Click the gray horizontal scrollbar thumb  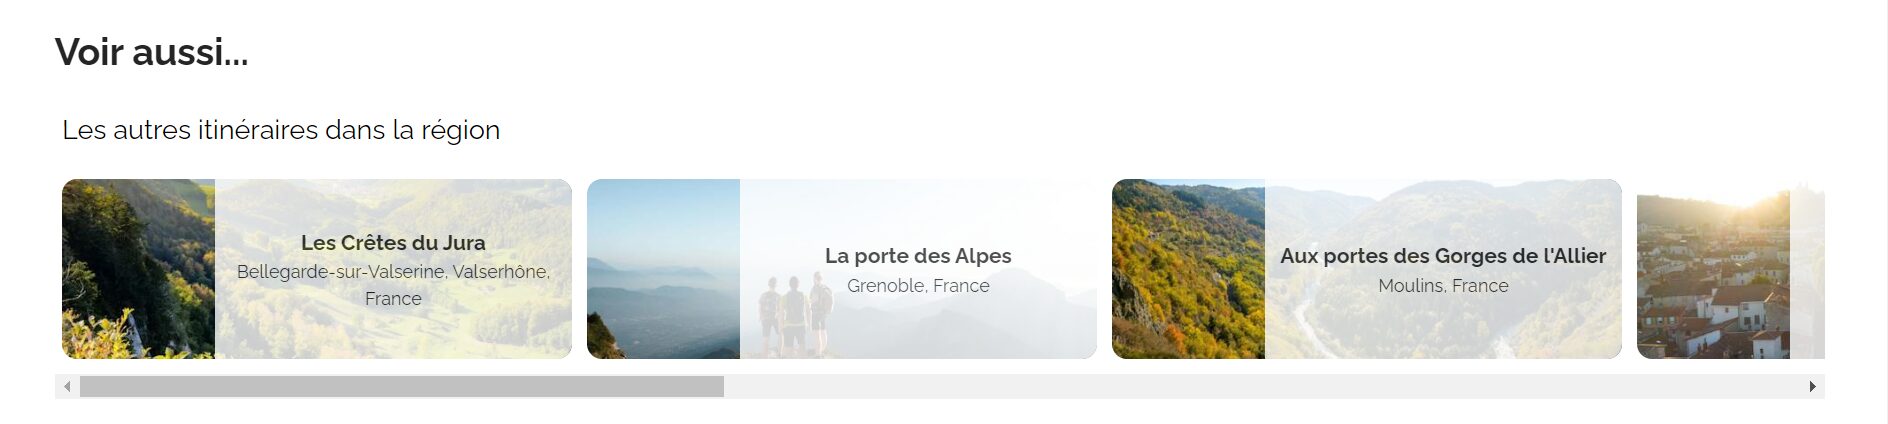[x=402, y=387]
